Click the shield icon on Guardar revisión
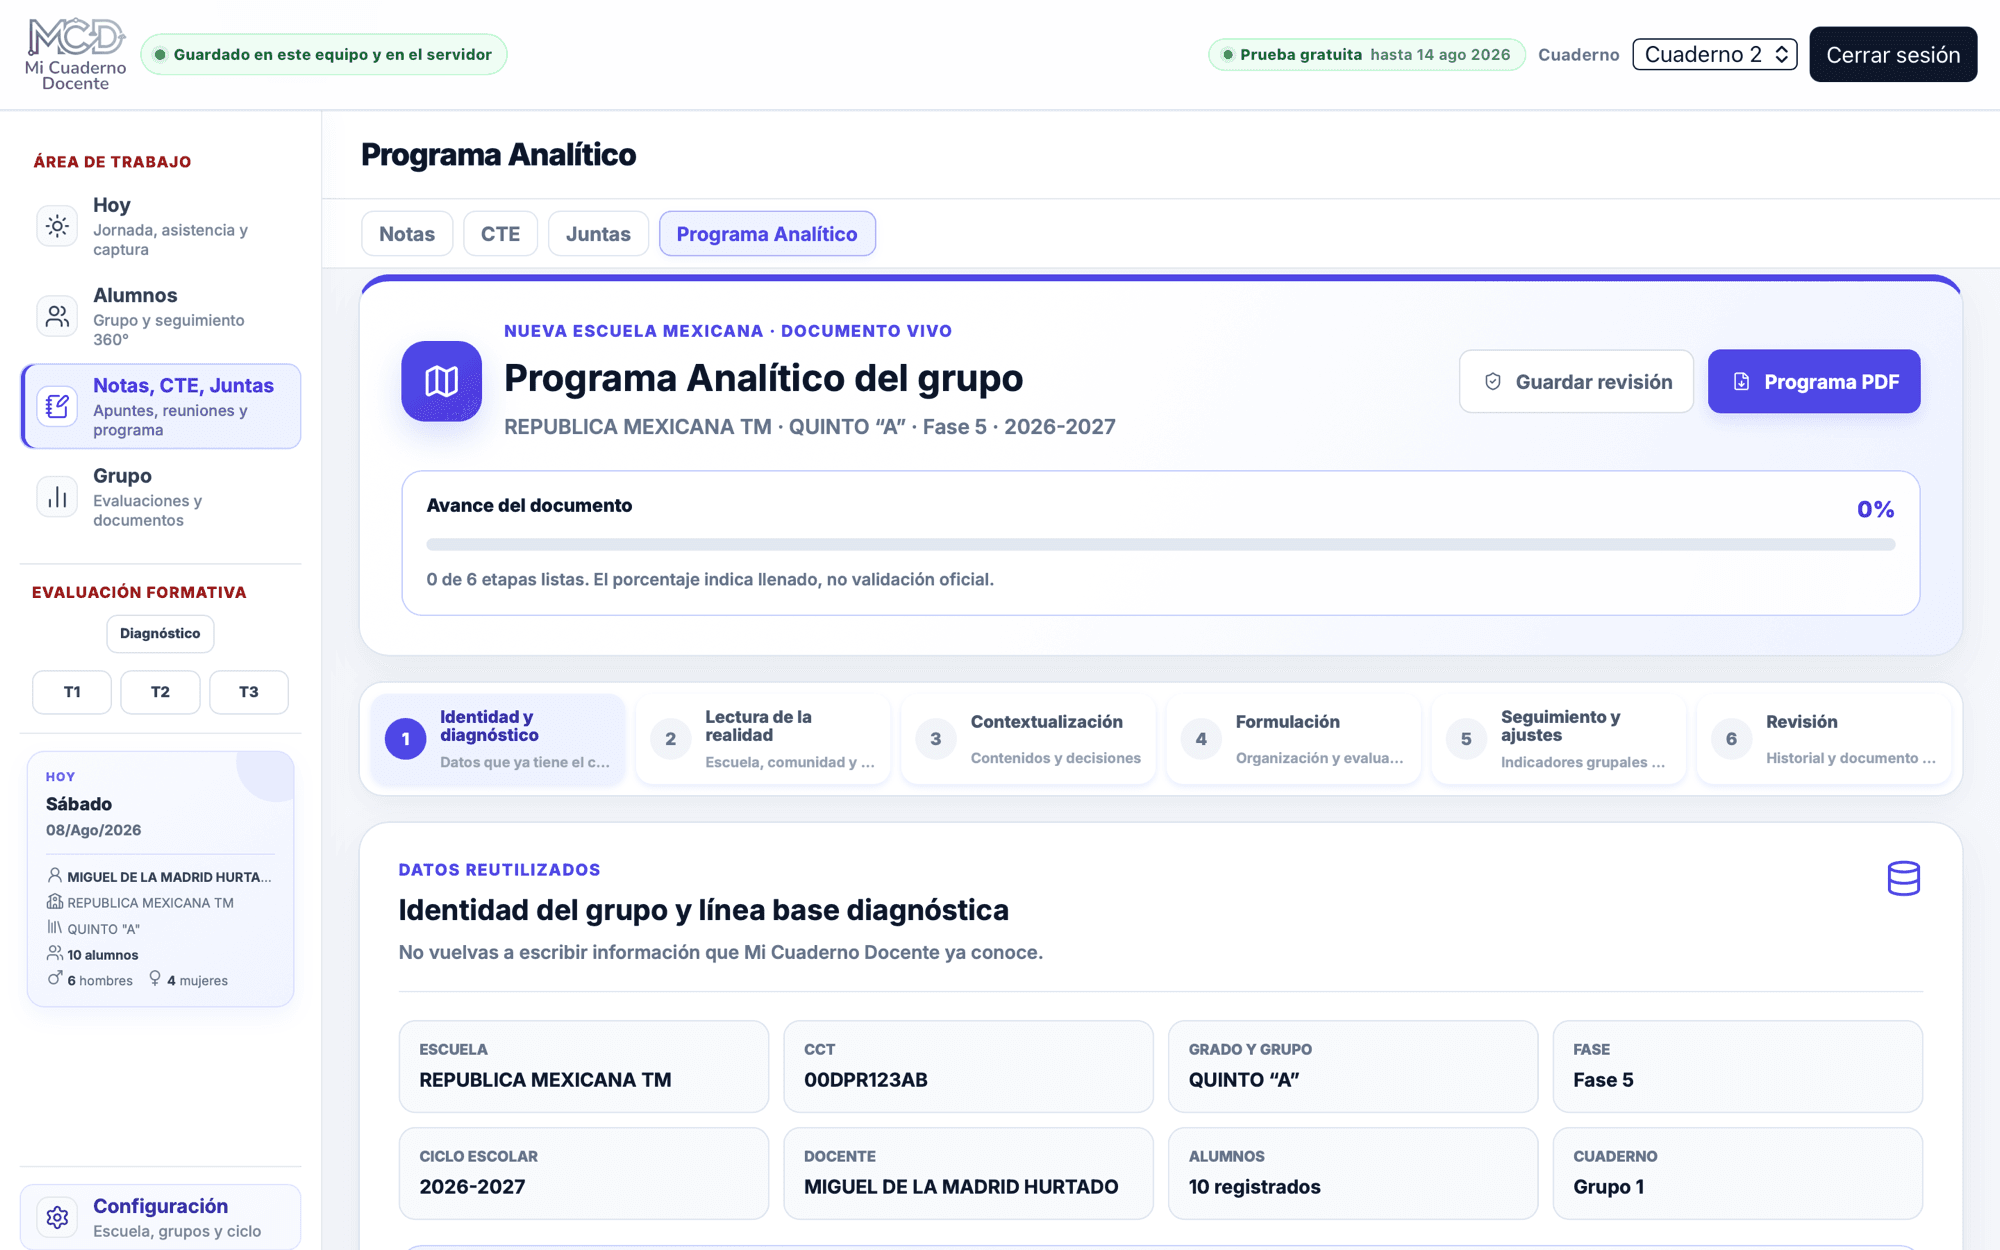The image size is (2000, 1250). (1493, 381)
